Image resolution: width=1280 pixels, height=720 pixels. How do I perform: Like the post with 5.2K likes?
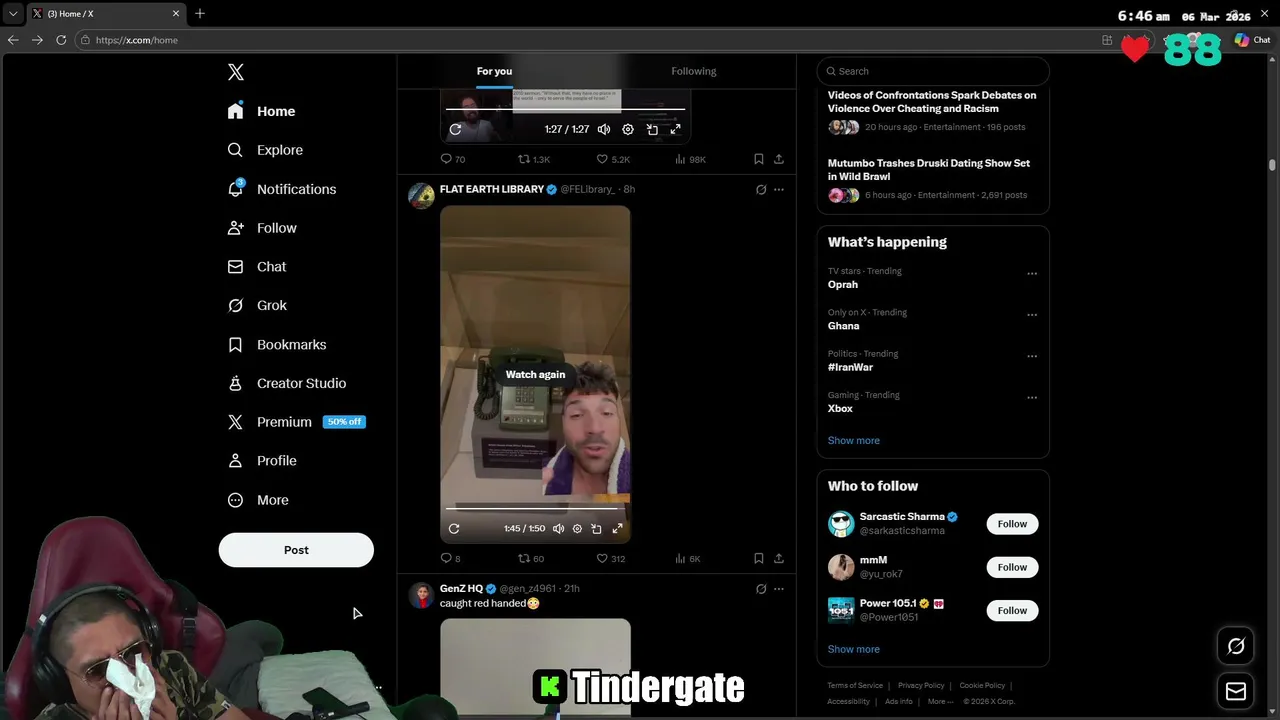point(613,159)
